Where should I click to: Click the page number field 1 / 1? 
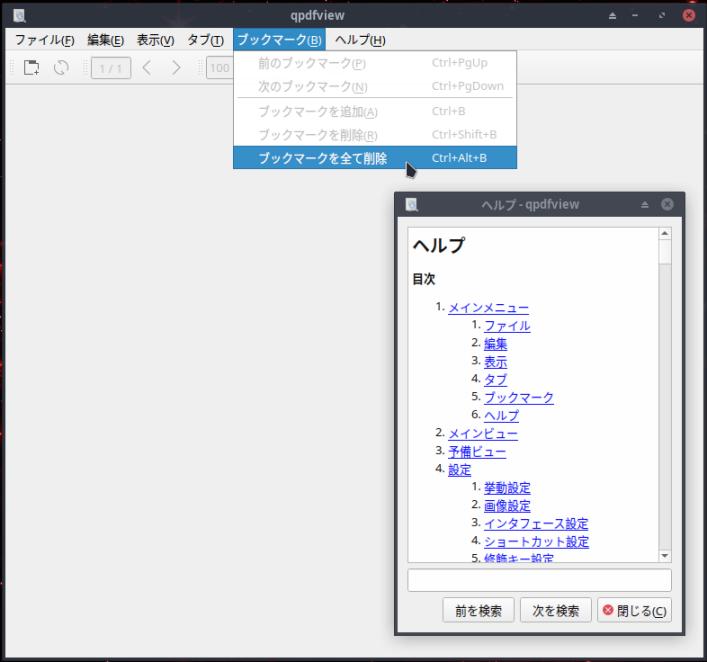click(111, 68)
